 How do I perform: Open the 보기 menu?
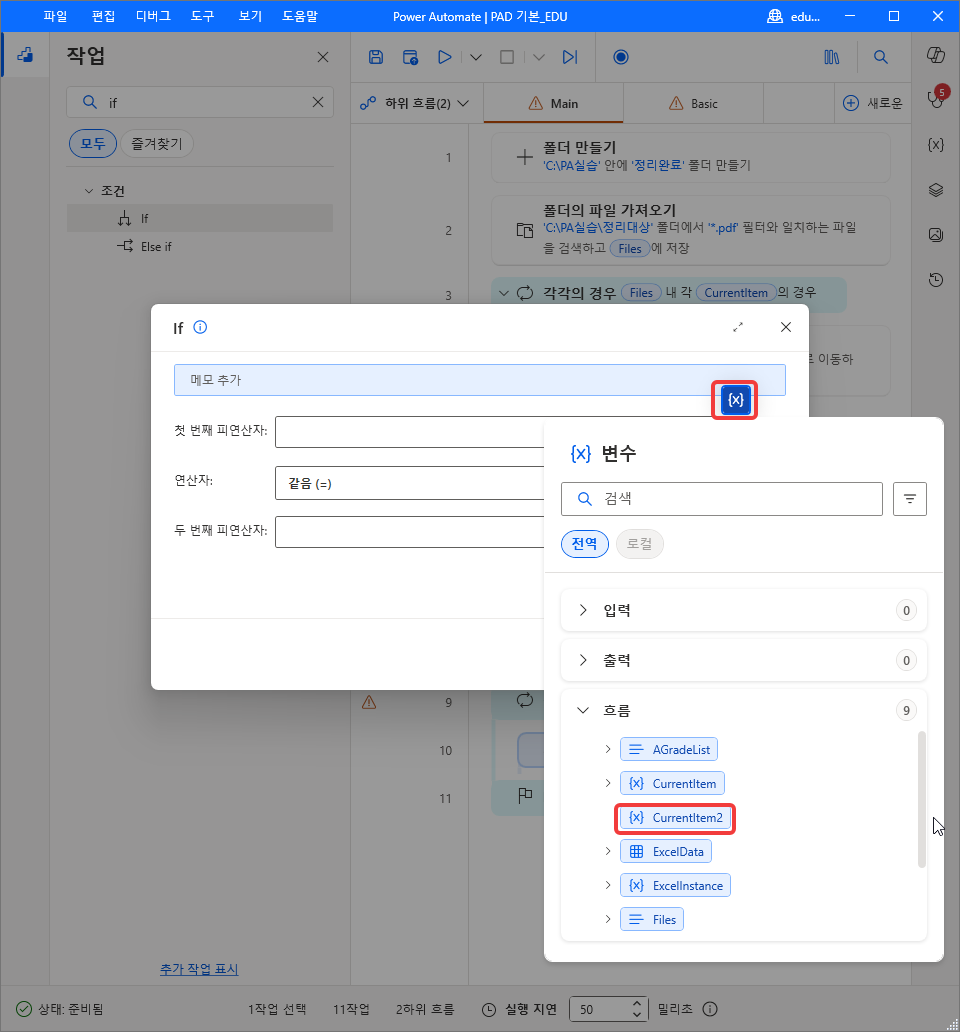(250, 16)
